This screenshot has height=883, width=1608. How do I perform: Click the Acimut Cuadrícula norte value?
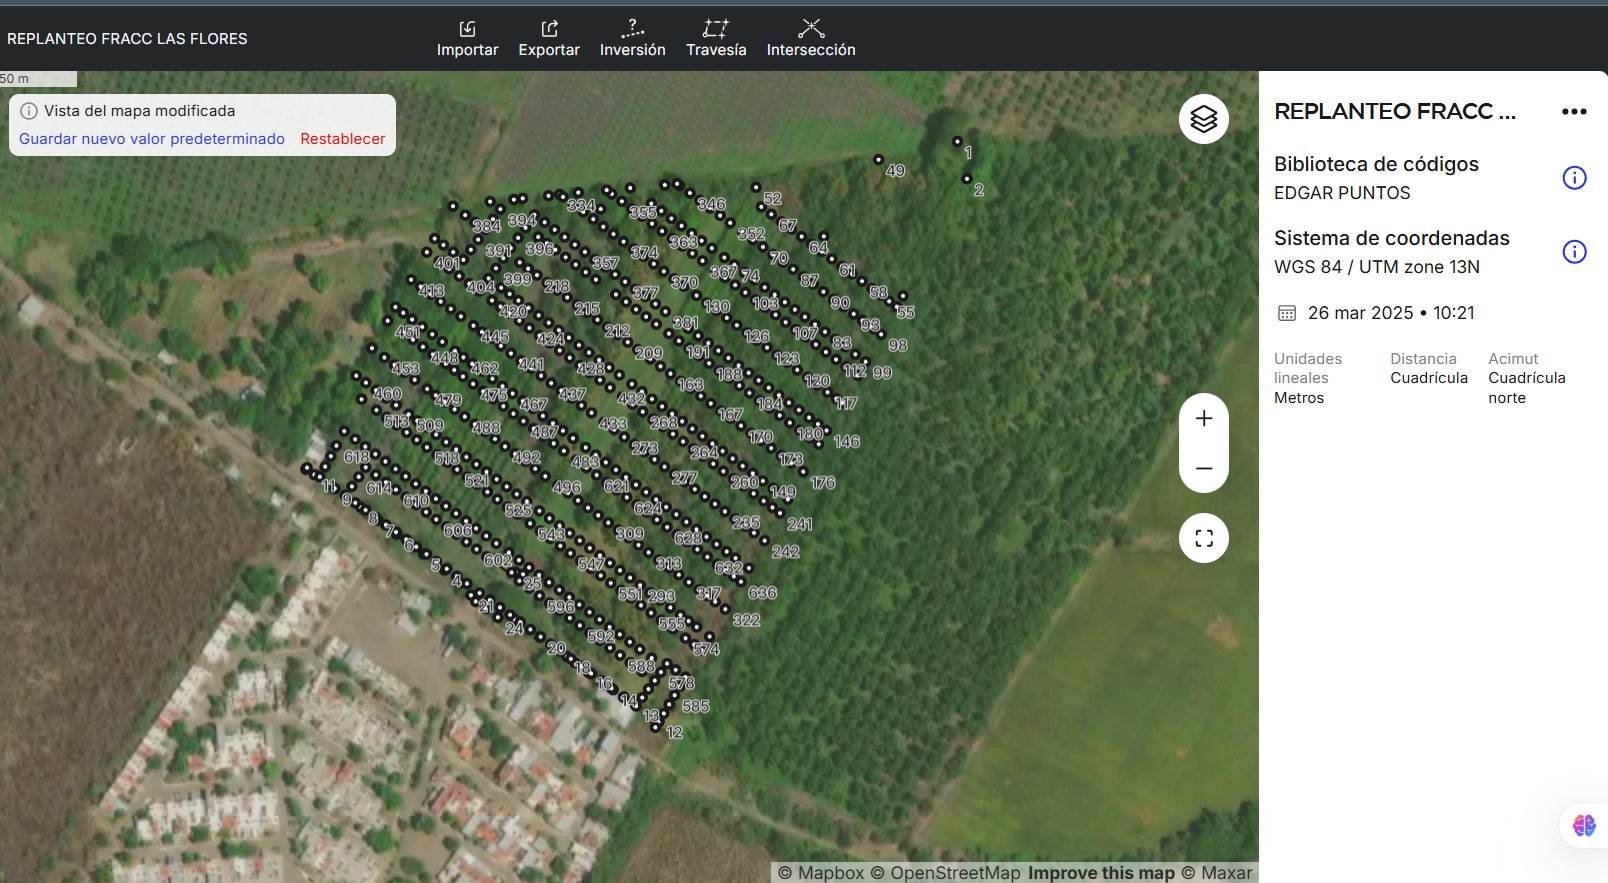pos(1527,388)
